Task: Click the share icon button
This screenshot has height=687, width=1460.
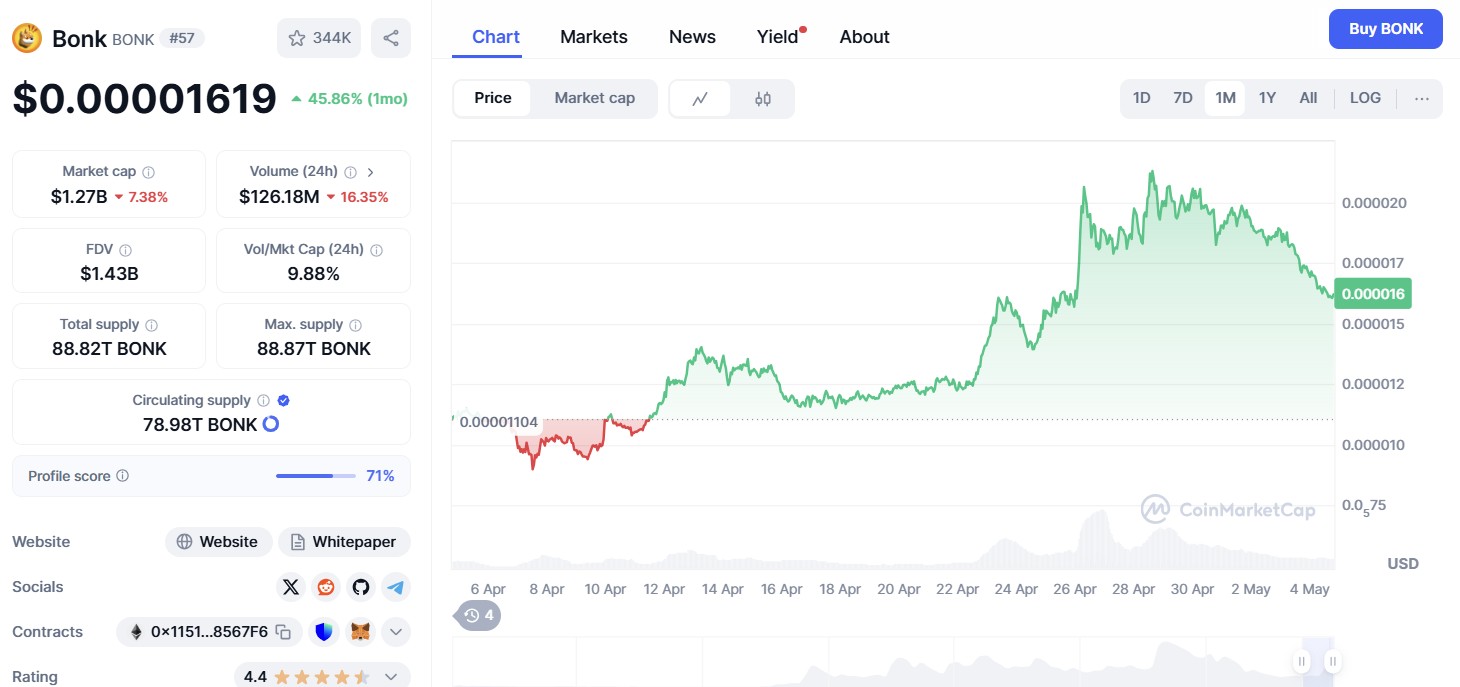Action: pyautogui.click(x=391, y=38)
